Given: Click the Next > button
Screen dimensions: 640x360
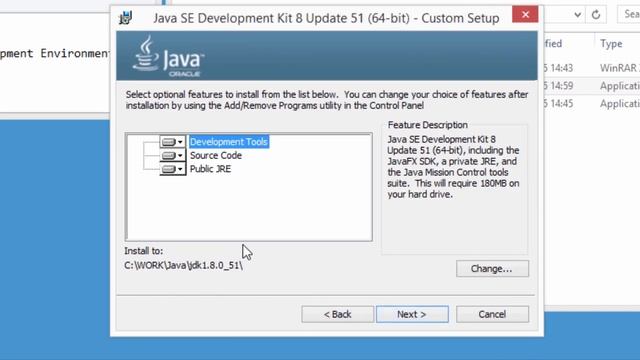Looking at the screenshot, I should [412, 314].
